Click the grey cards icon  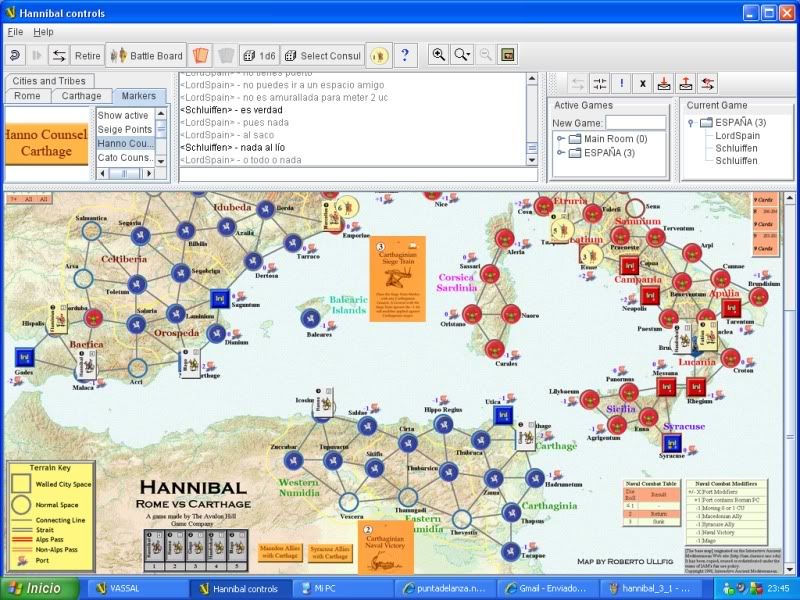click(226, 55)
